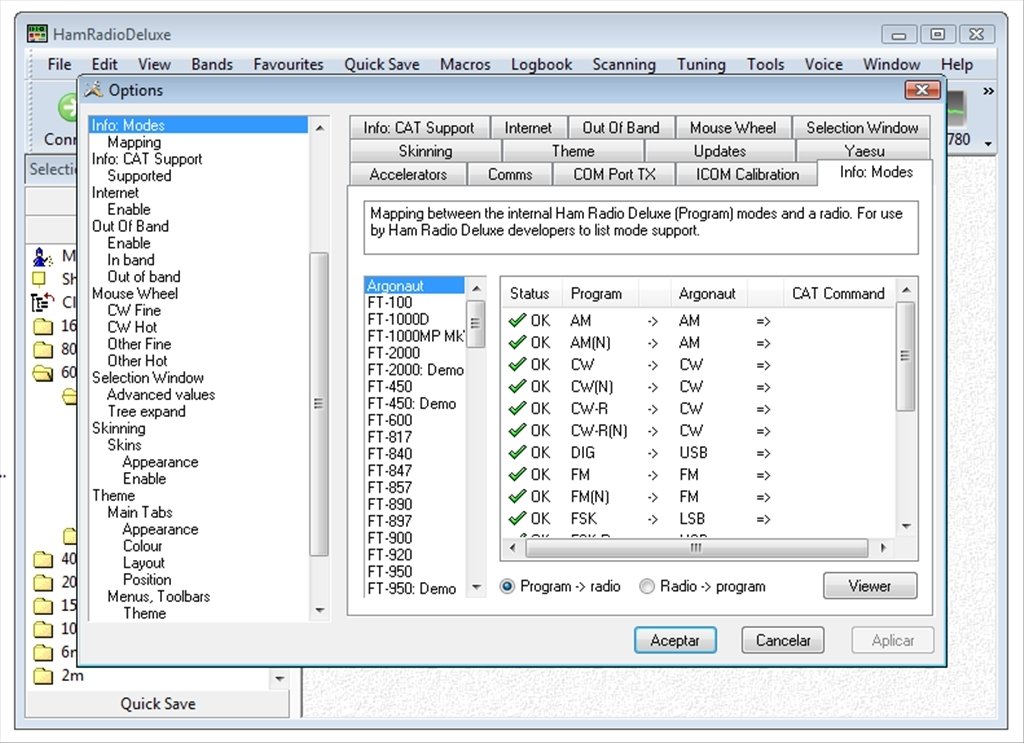Viewport: 1024px width, 743px height.
Task: Select Advanced values under Selection Window
Action: coord(161,394)
